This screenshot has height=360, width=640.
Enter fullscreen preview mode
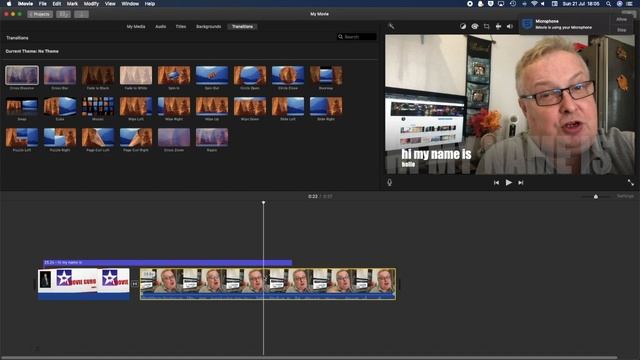tap(631, 182)
